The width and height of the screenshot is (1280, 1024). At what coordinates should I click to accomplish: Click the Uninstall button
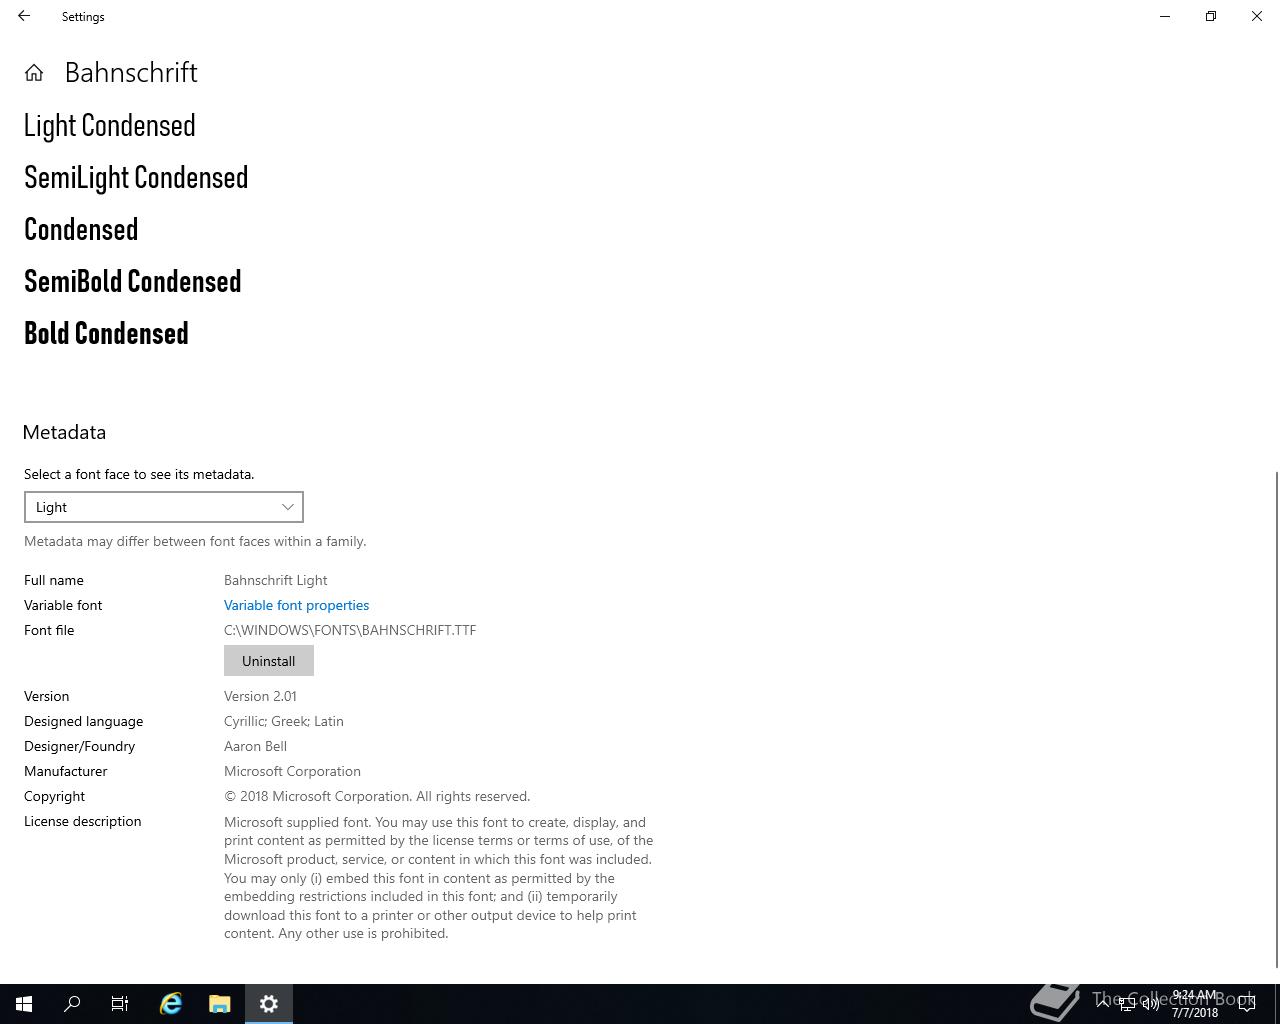coord(268,661)
